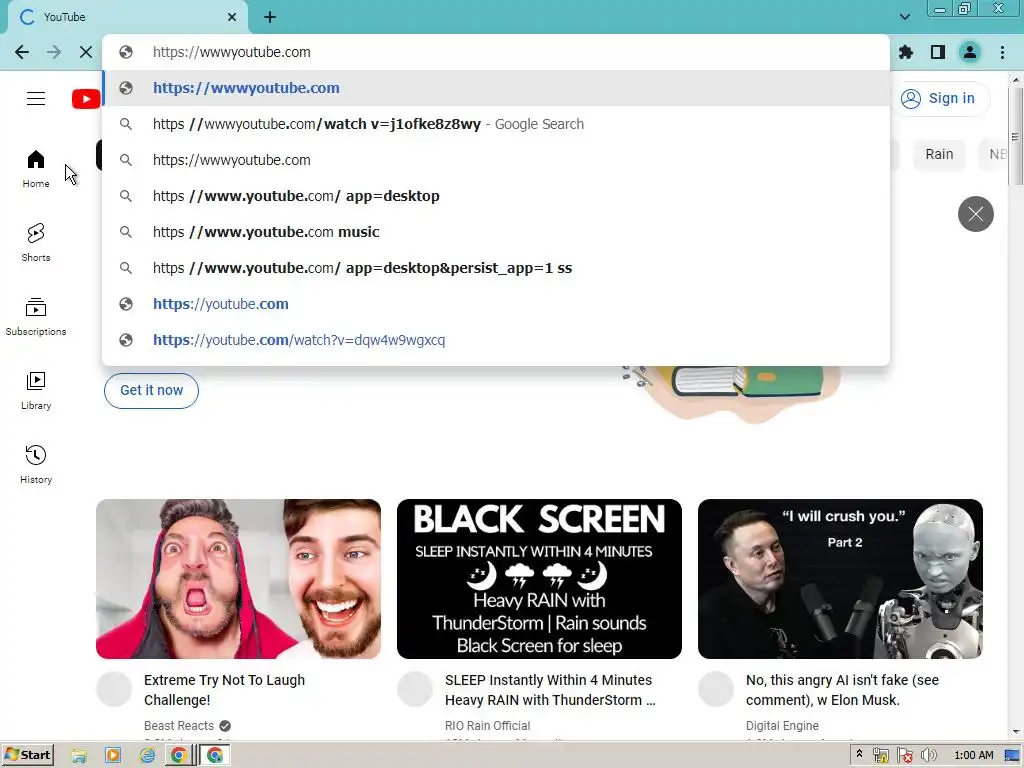The width and height of the screenshot is (1024, 768).
Task: Click title SLEEP Instantly Within 4 Minutes
Action: 550,690
